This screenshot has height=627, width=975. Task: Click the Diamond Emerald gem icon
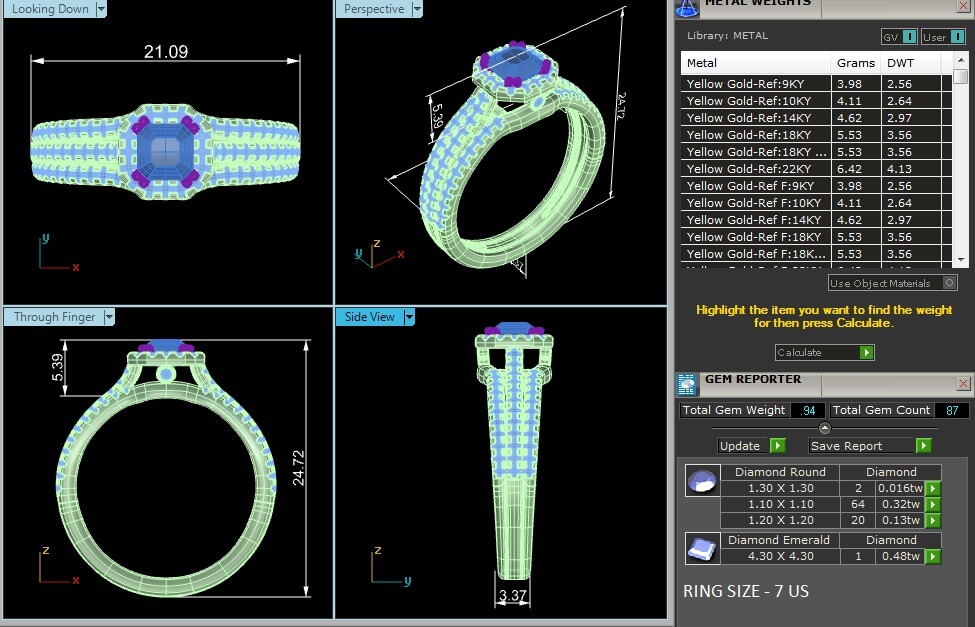click(x=701, y=548)
